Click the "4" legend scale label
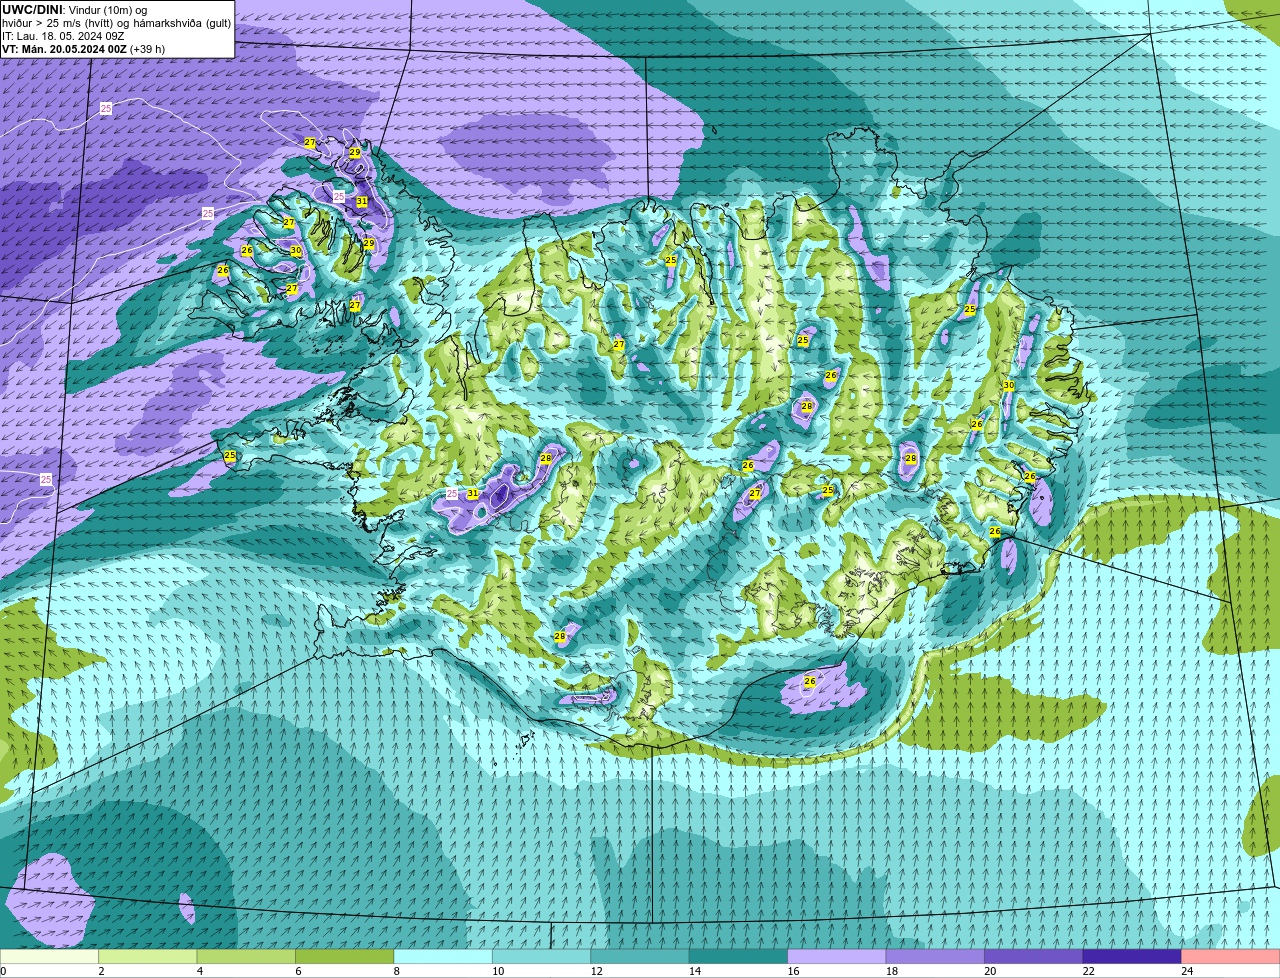Image resolution: width=1280 pixels, height=978 pixels. tap(200, 971)
